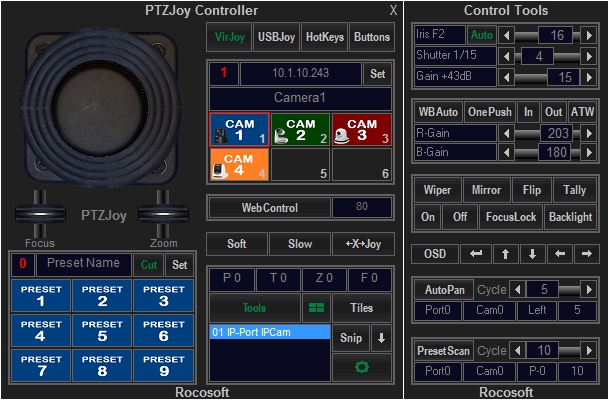Screen dimensions: 609x400
Task: Increase PresetScan cycle with right arrow
Action: pos(589,351)
